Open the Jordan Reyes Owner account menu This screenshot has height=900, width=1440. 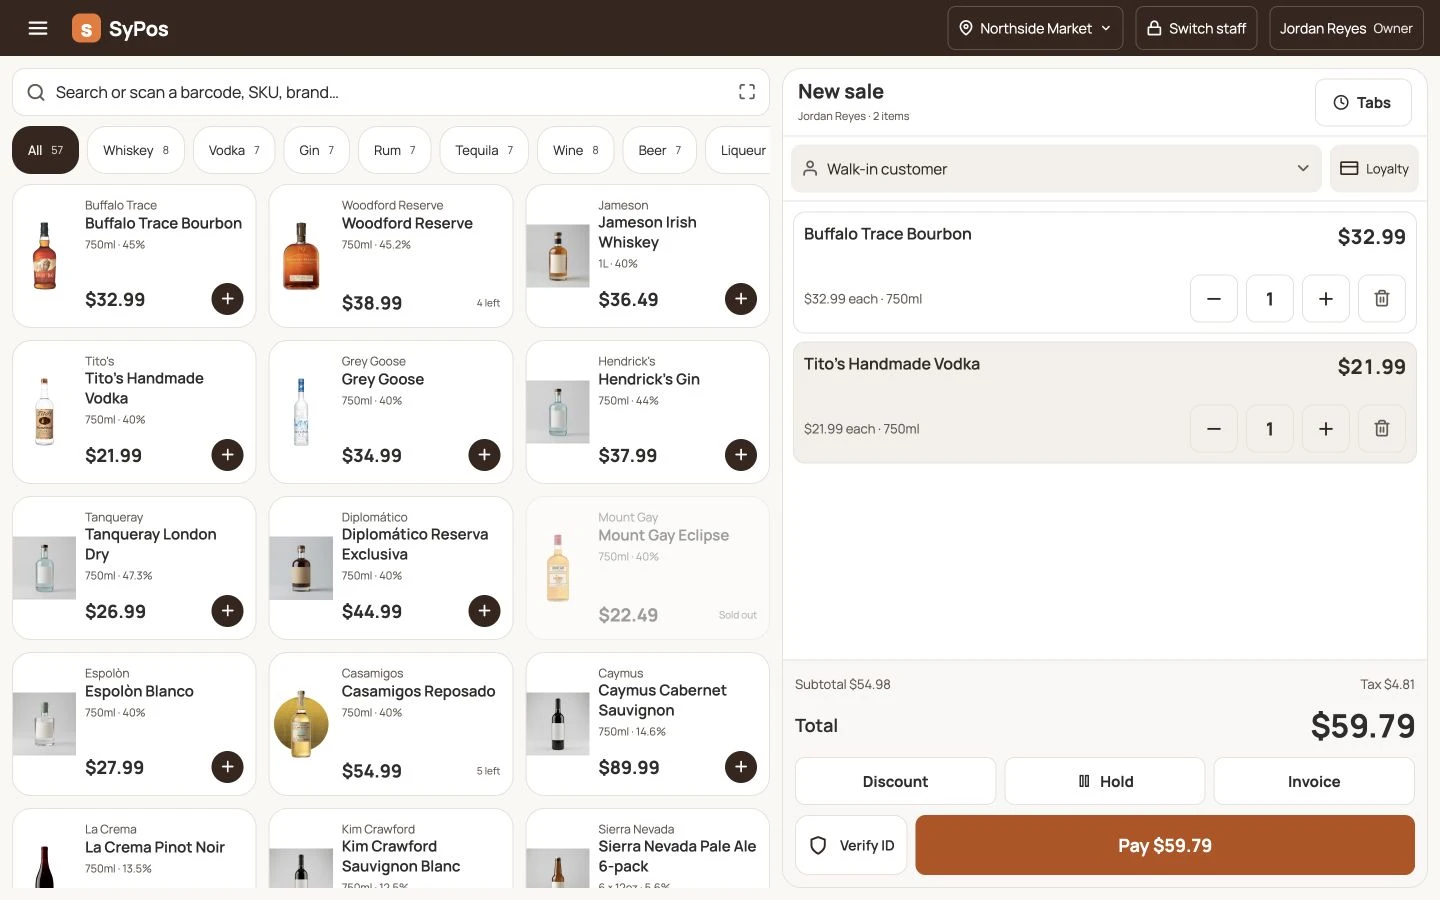tap(1346, 28)
